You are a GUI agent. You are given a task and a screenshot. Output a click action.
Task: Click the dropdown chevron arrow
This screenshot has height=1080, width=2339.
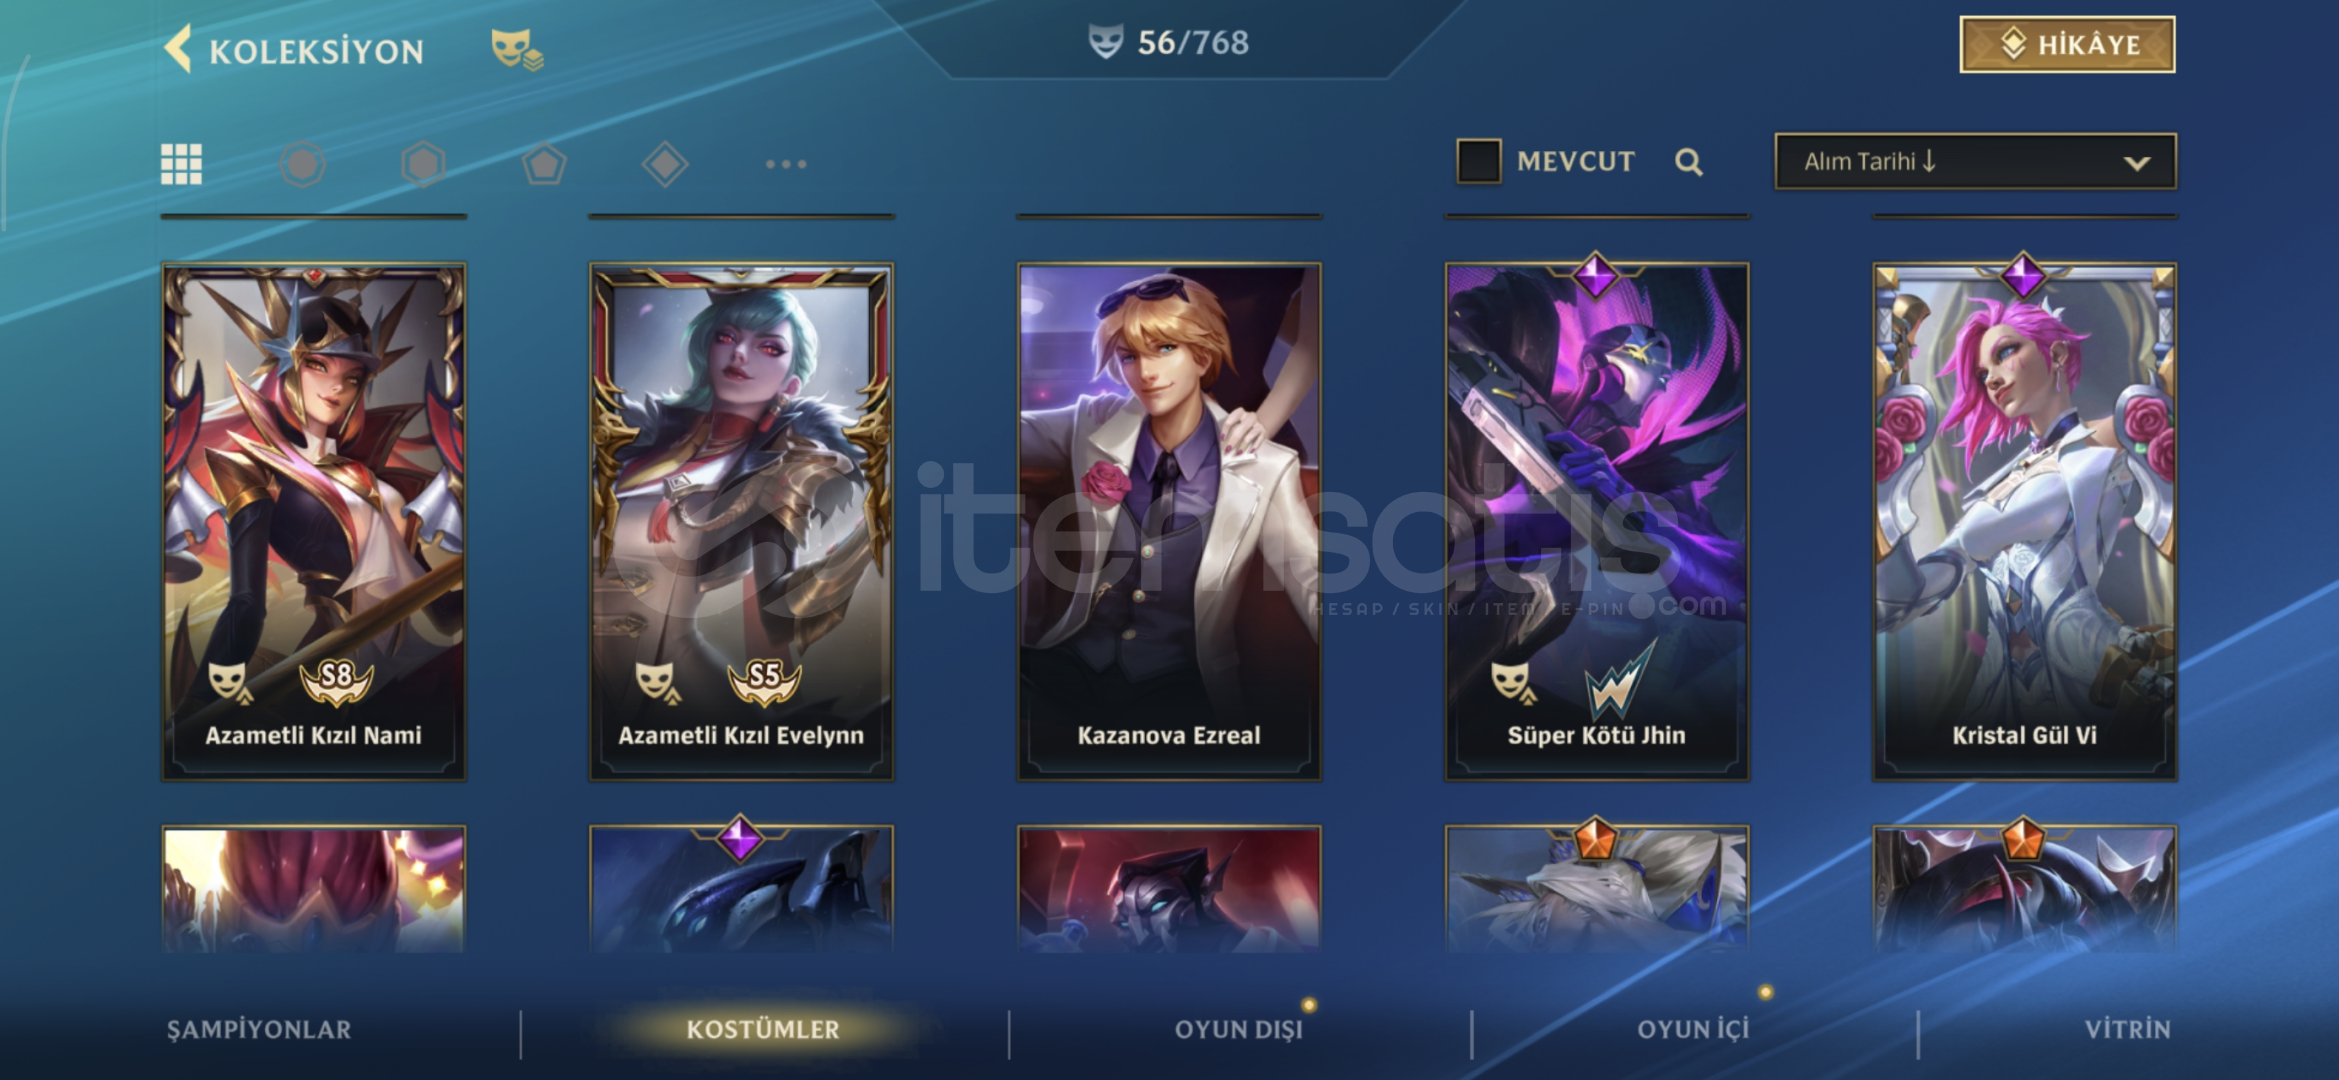coord(2136,163)
